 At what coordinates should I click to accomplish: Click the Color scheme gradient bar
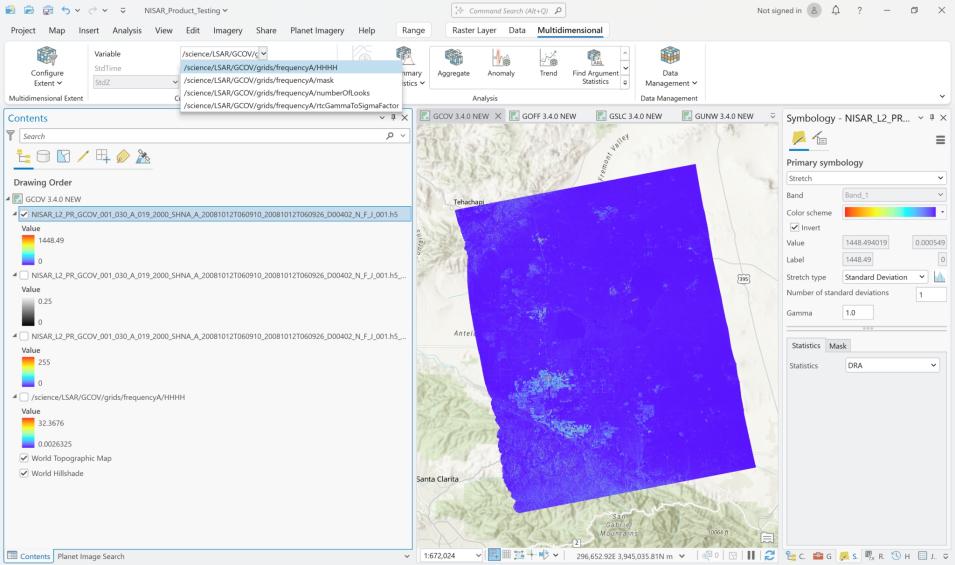(x=890, y=212)
